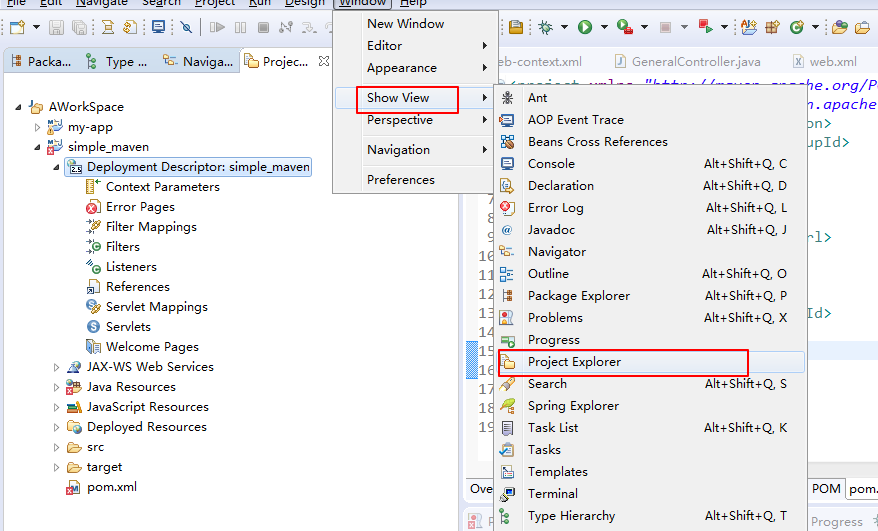Click the Open Console toolbar icon
878x531 pixels.
click(x=158, y=27)
